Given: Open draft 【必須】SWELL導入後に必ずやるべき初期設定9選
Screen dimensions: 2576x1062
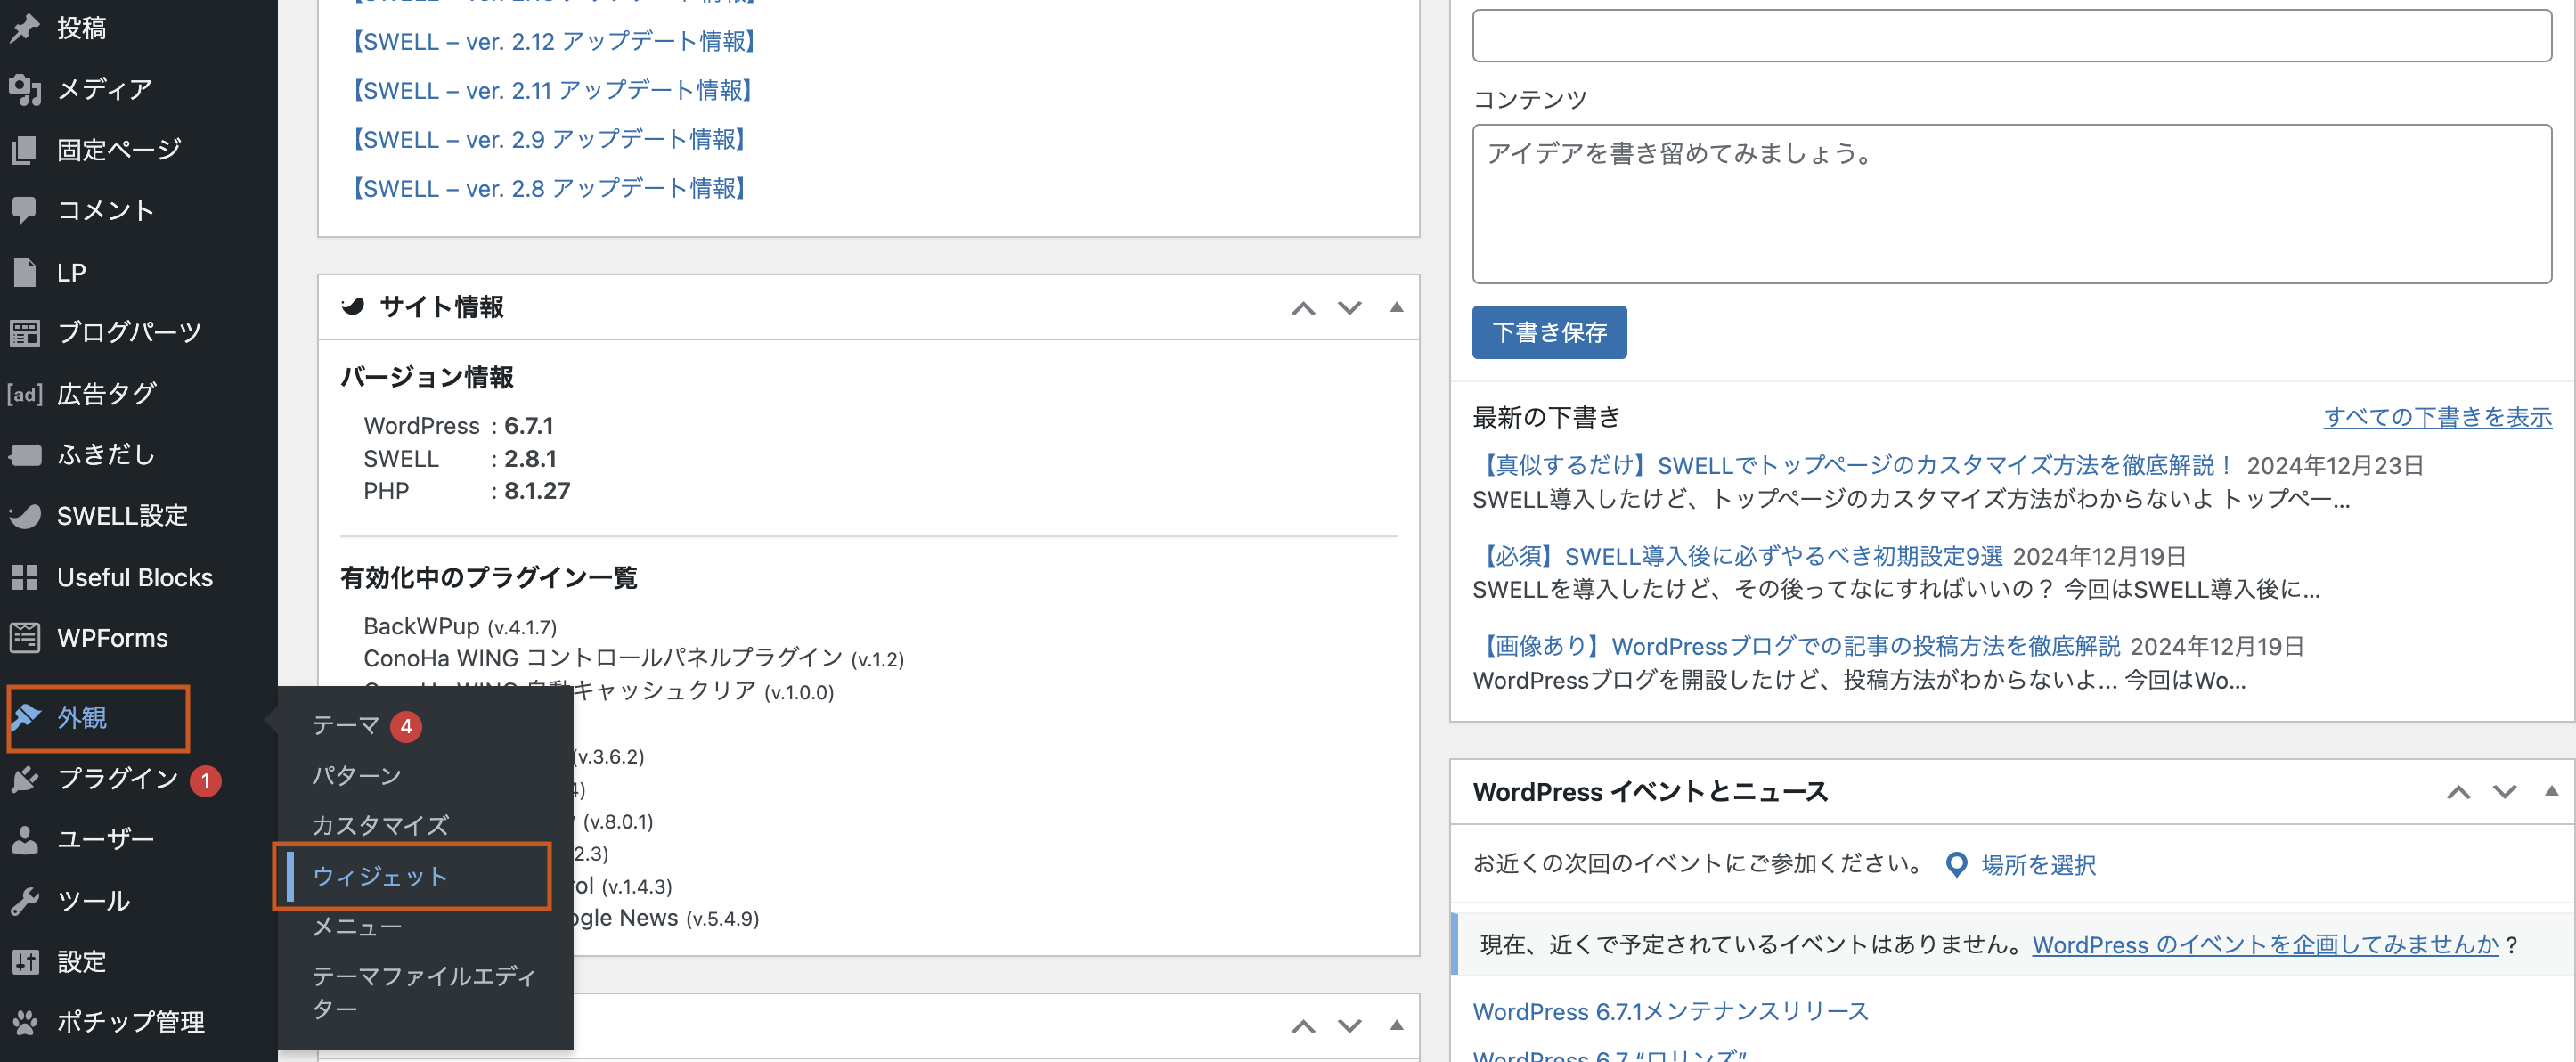Looking at the screenshot, I should (x=1738, y=557).
